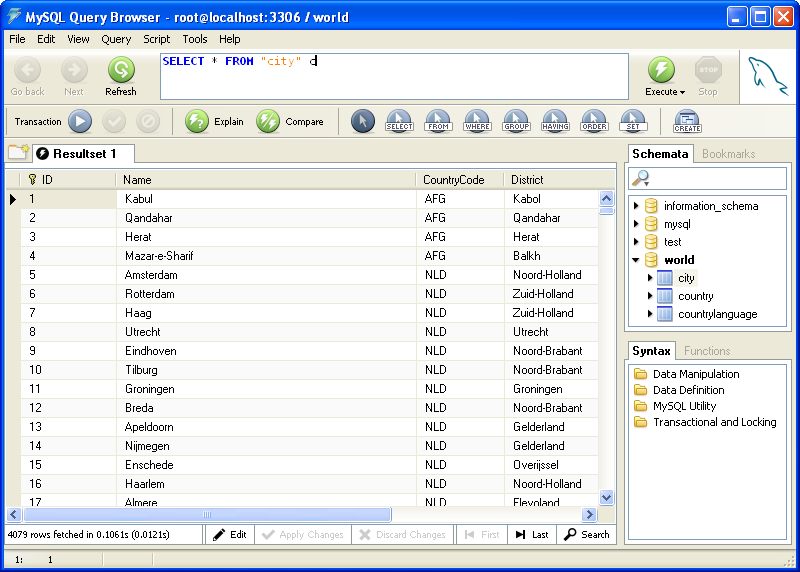The image size is (800, 572).
Task: Open the Execute dropdown arrow
Action: [682, 92]
